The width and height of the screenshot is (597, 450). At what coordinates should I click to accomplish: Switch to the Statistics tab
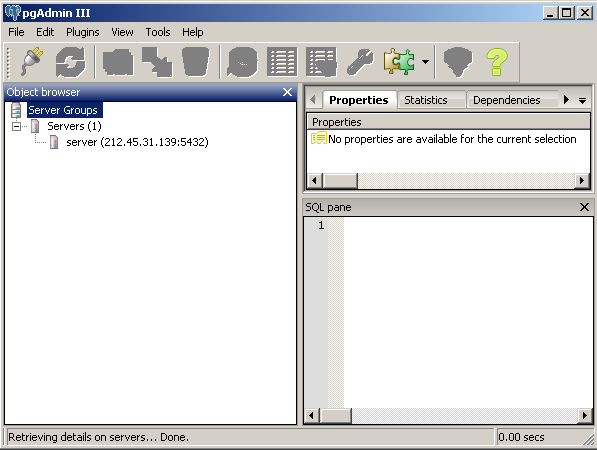coord(426,100)
